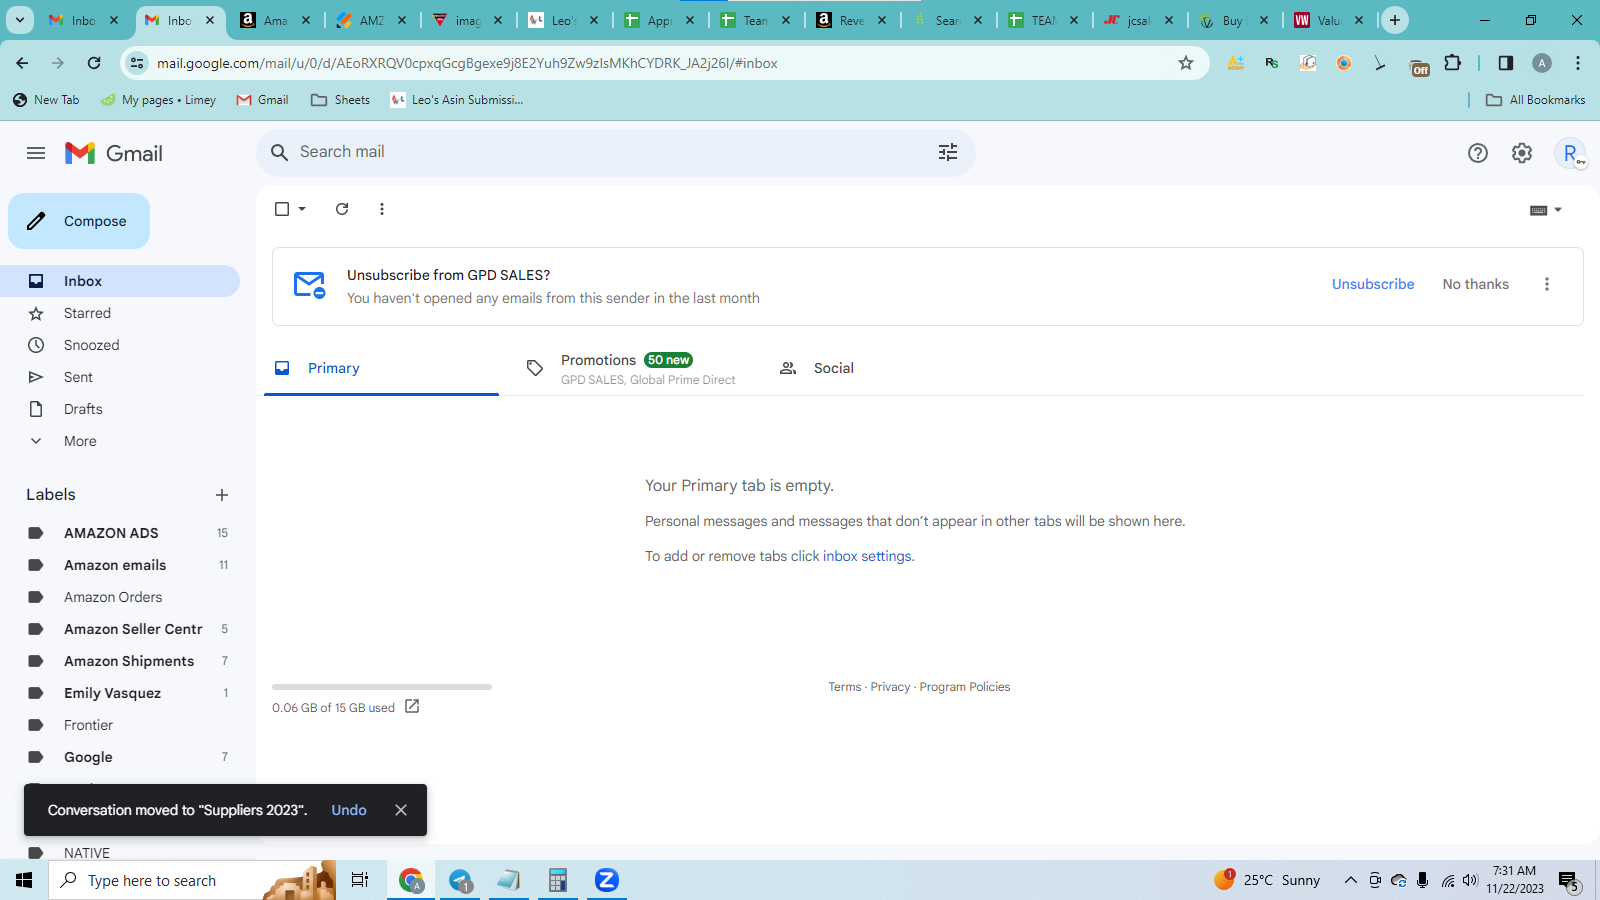
Task: Open Calculator from the taskbar
Action: click(x=557, y=880)
